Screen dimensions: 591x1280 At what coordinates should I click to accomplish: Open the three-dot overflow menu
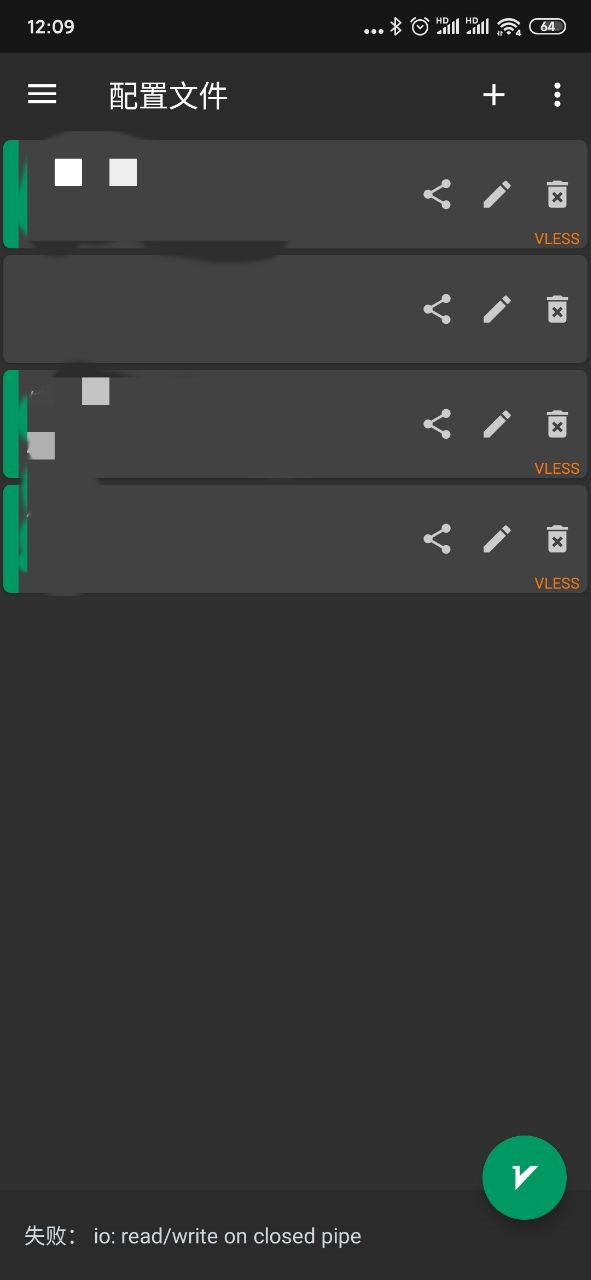coord(557,95)
